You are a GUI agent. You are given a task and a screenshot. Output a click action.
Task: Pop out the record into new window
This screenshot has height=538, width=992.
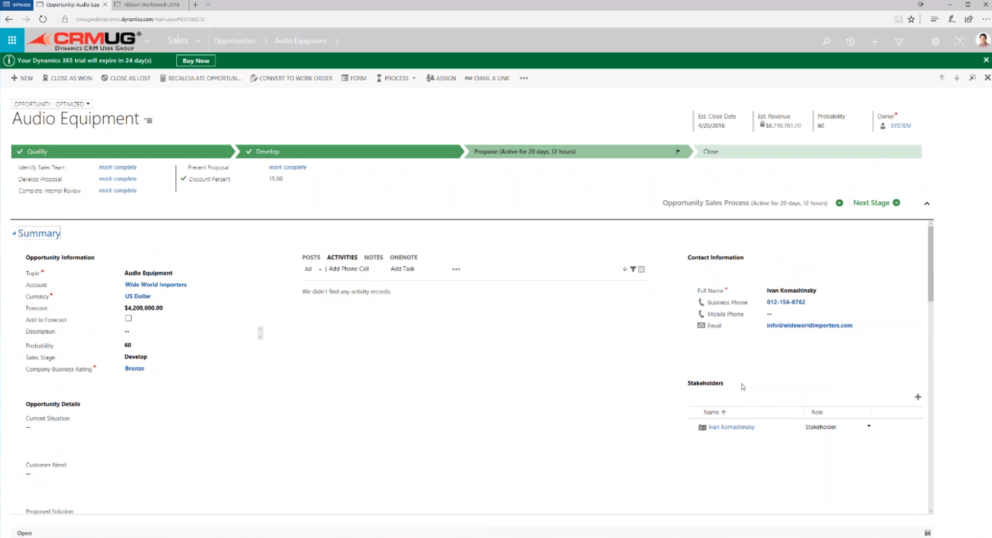pos(972,78)
